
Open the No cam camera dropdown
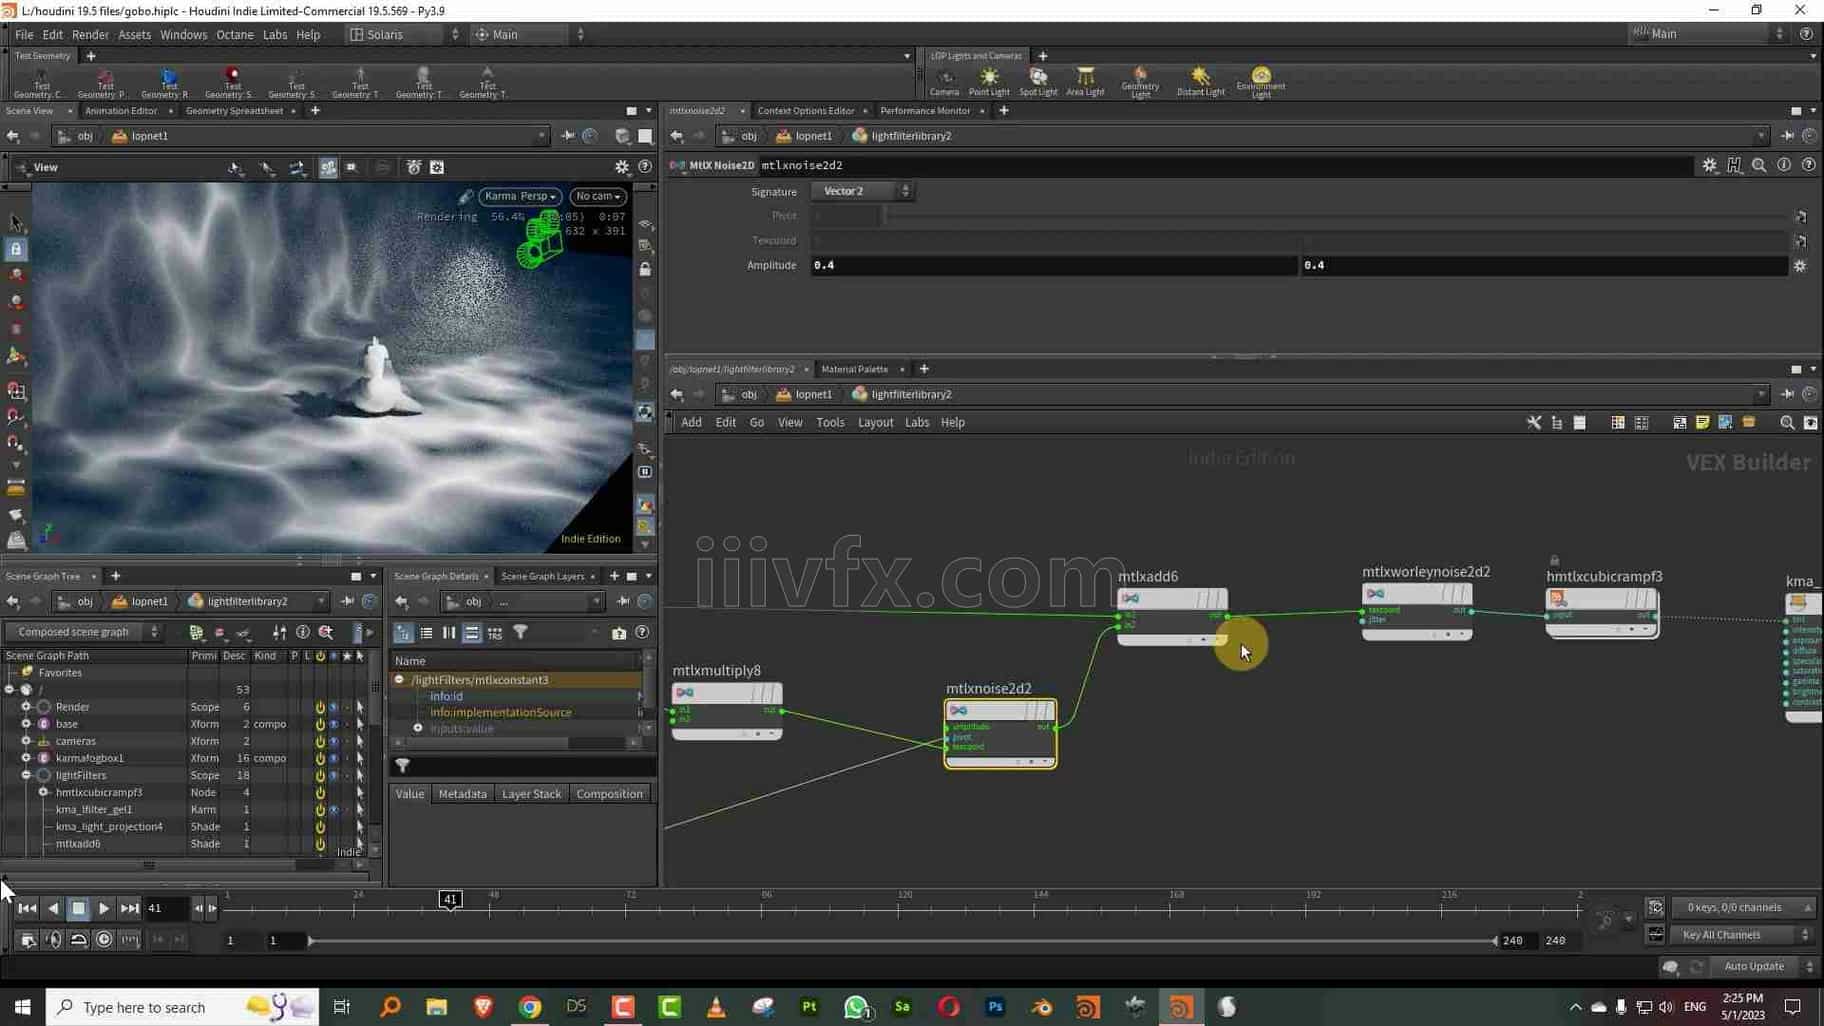(x=598, y=196)
